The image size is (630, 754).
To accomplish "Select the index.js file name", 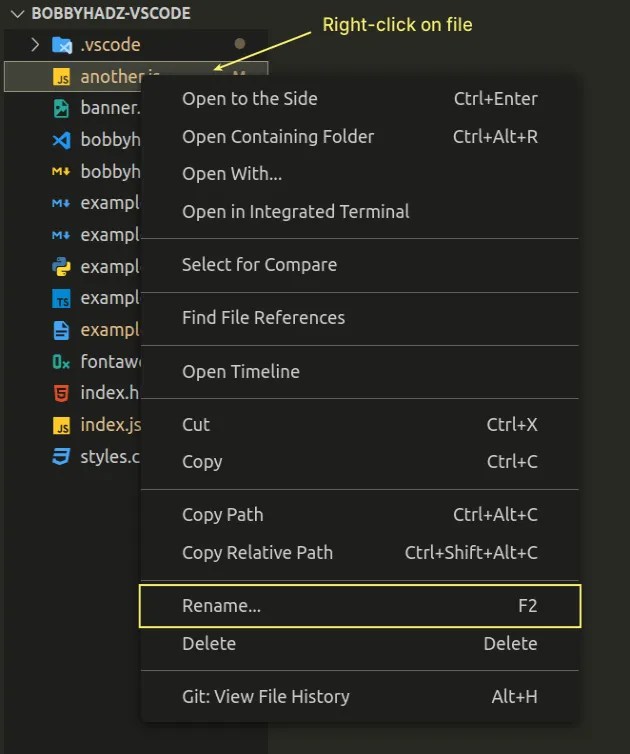I will tap(111, 425).
